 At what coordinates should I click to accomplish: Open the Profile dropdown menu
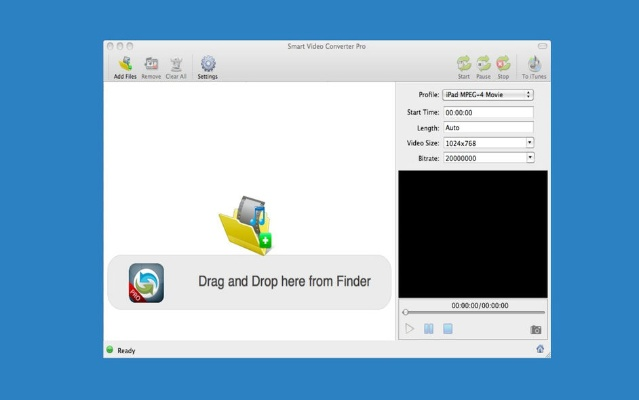pyautogui.click(x=488, y=95)
